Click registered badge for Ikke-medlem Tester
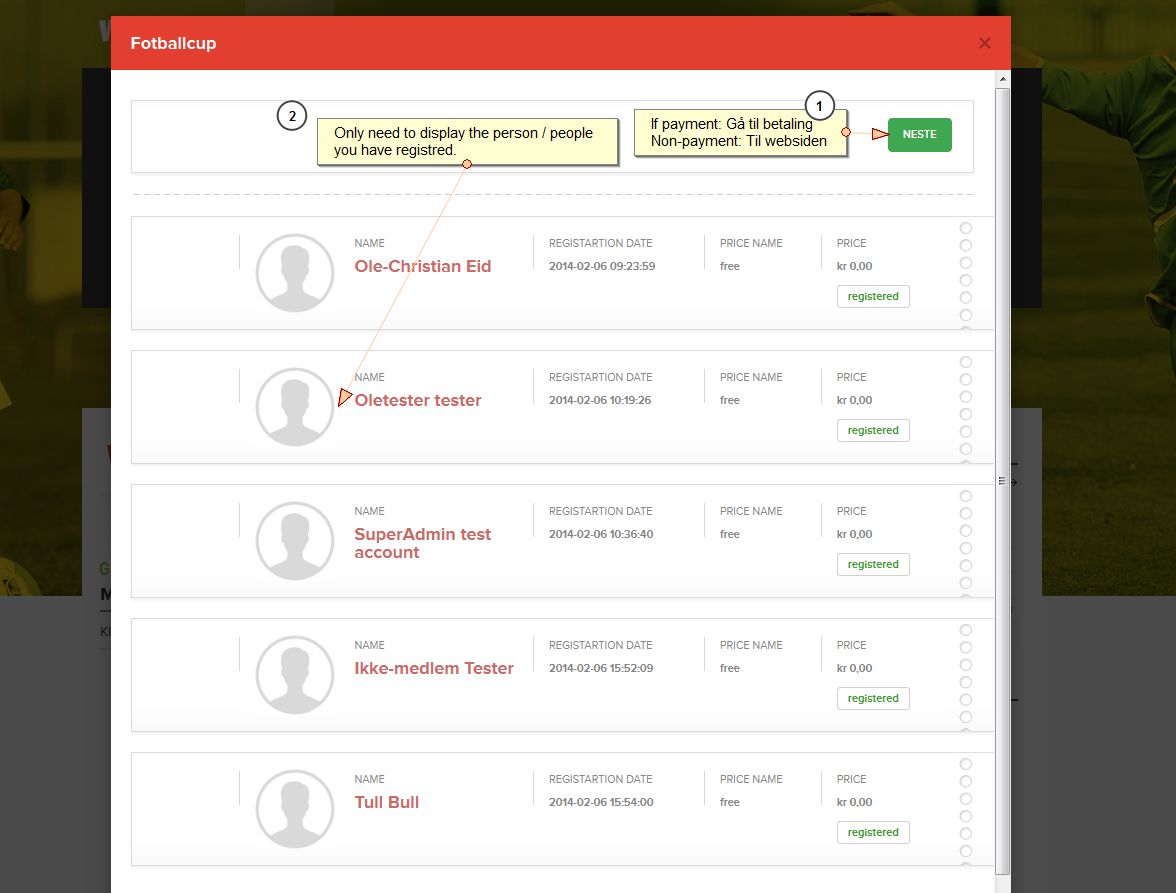The image size is (1176, 893). [x=873, y=698]
